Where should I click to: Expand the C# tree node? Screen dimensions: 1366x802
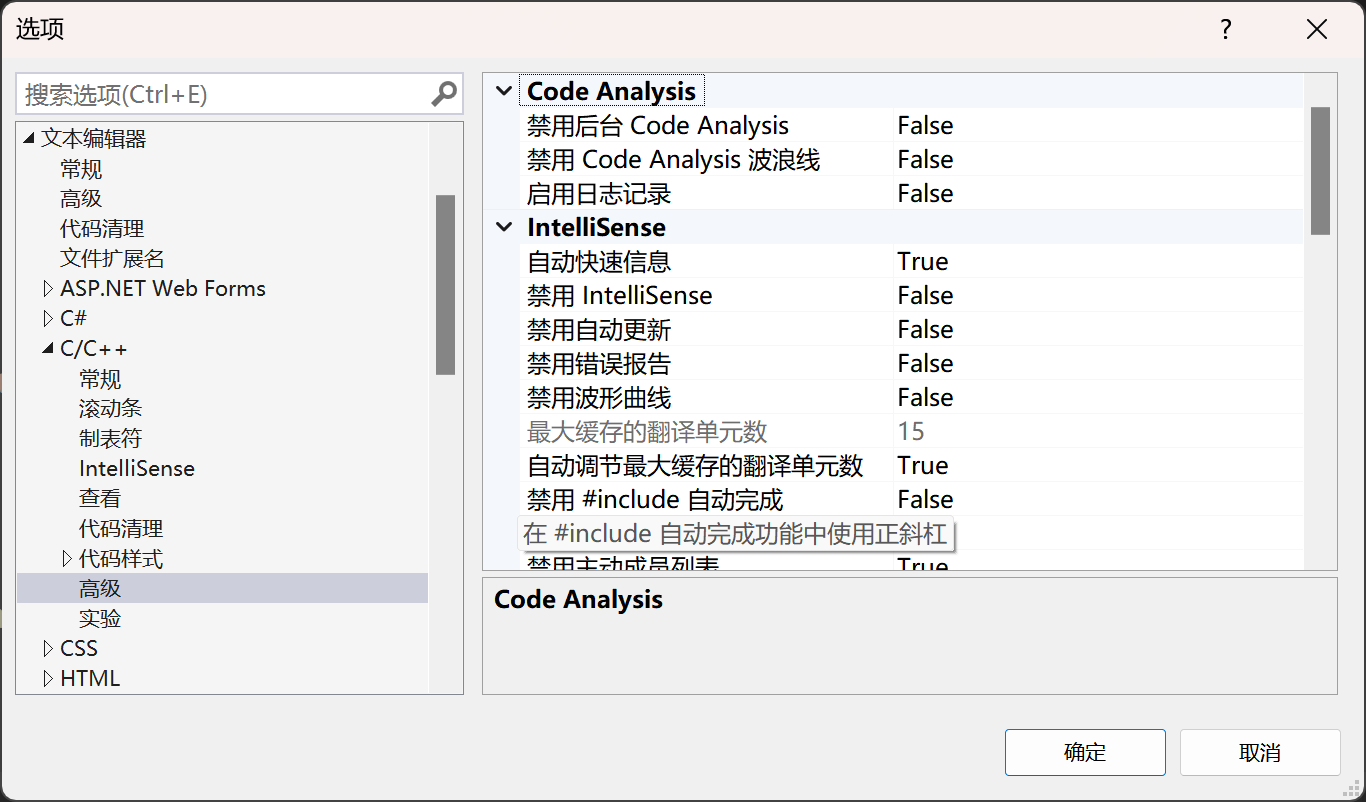[48, 319]
